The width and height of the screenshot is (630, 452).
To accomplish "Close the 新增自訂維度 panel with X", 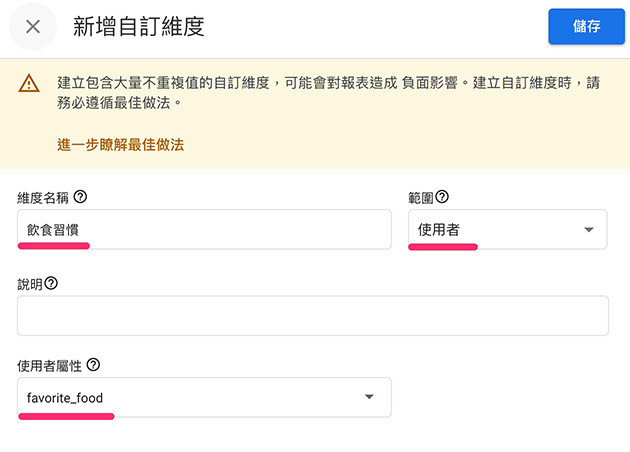I will pos(33,27).
